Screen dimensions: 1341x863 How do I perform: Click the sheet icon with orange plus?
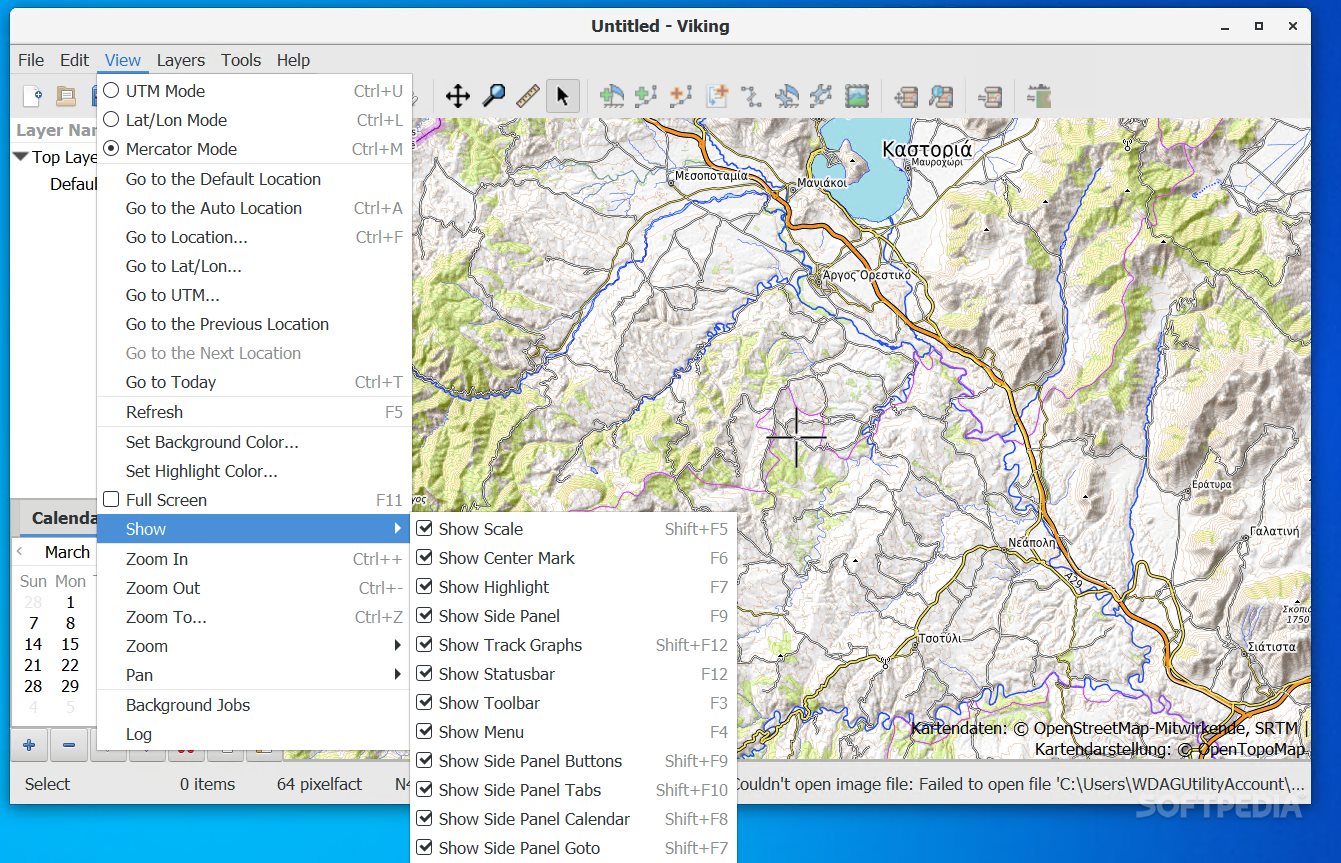pyautogui.click(x=717, y=96)
